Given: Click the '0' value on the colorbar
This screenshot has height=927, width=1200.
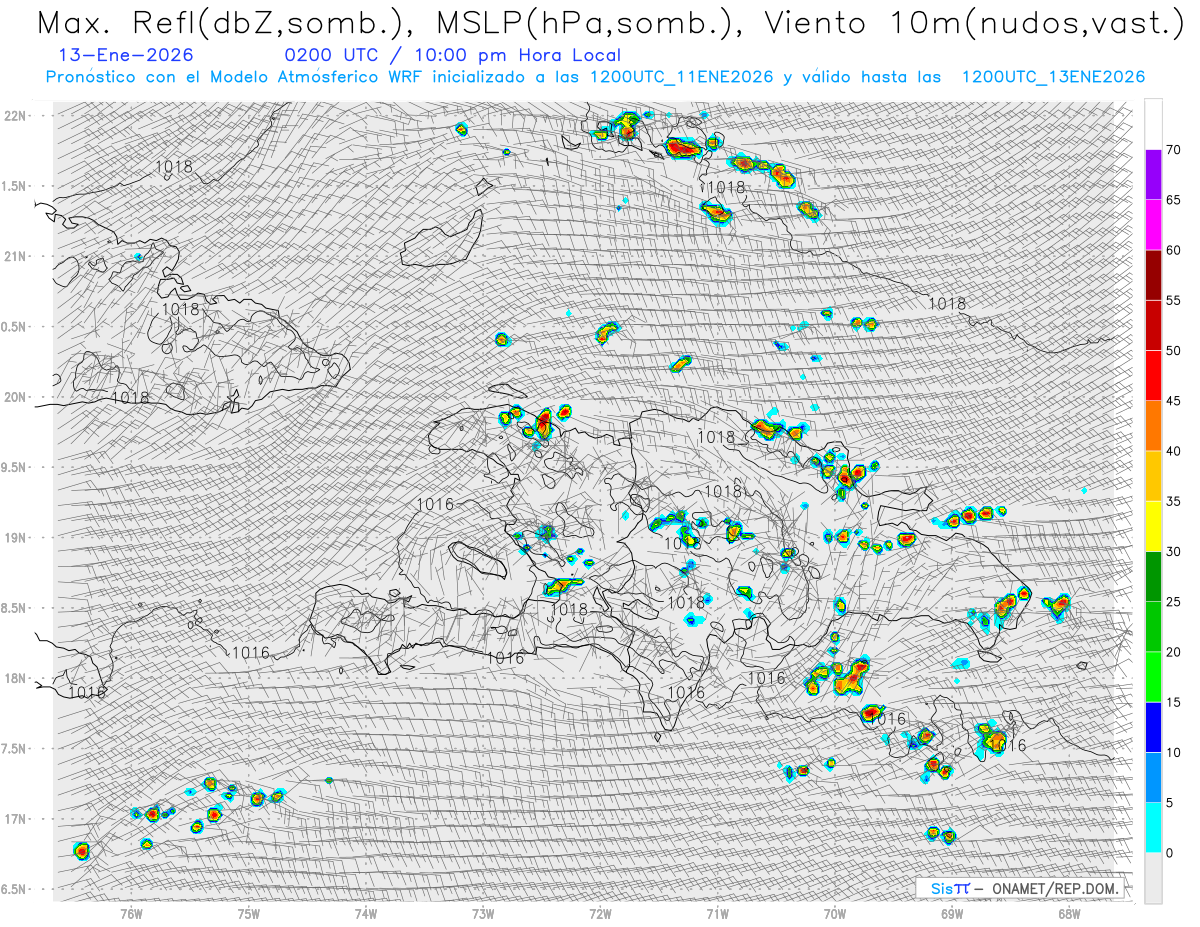Looking at the screenshot, I should [x=1170, y=852].
